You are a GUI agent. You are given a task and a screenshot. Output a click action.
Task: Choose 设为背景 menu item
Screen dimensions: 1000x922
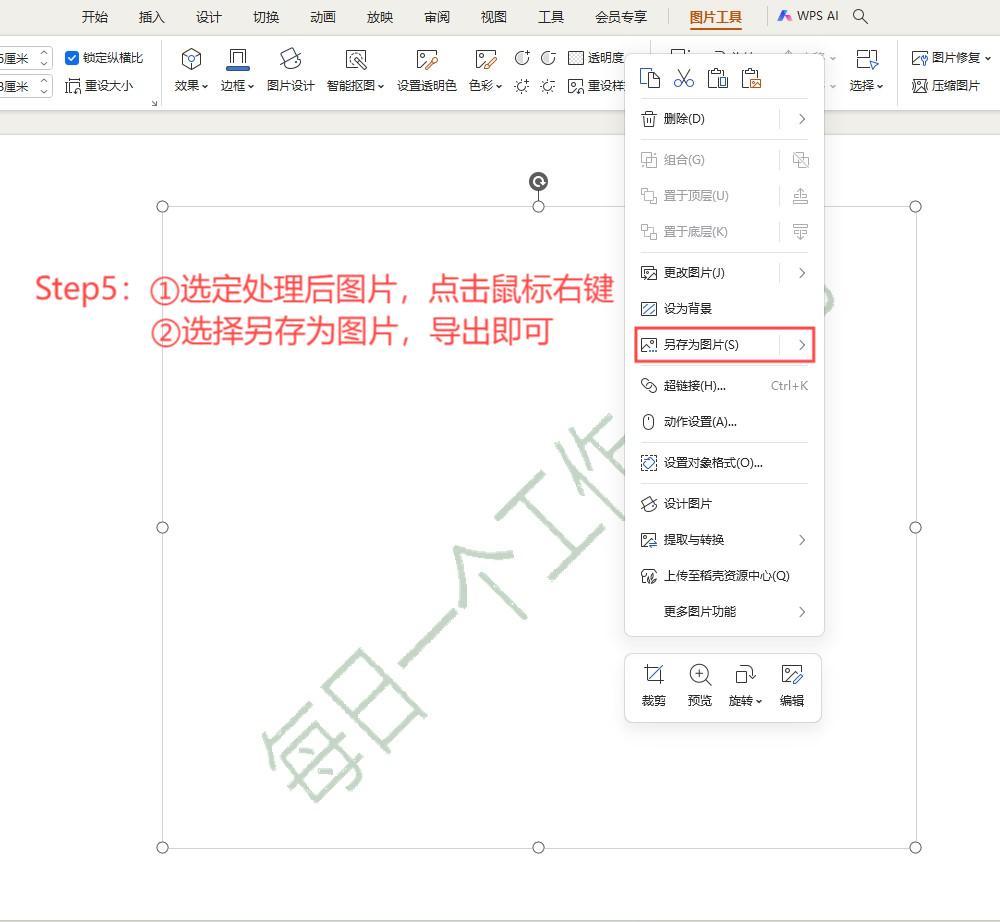click(x=724, y=309)
